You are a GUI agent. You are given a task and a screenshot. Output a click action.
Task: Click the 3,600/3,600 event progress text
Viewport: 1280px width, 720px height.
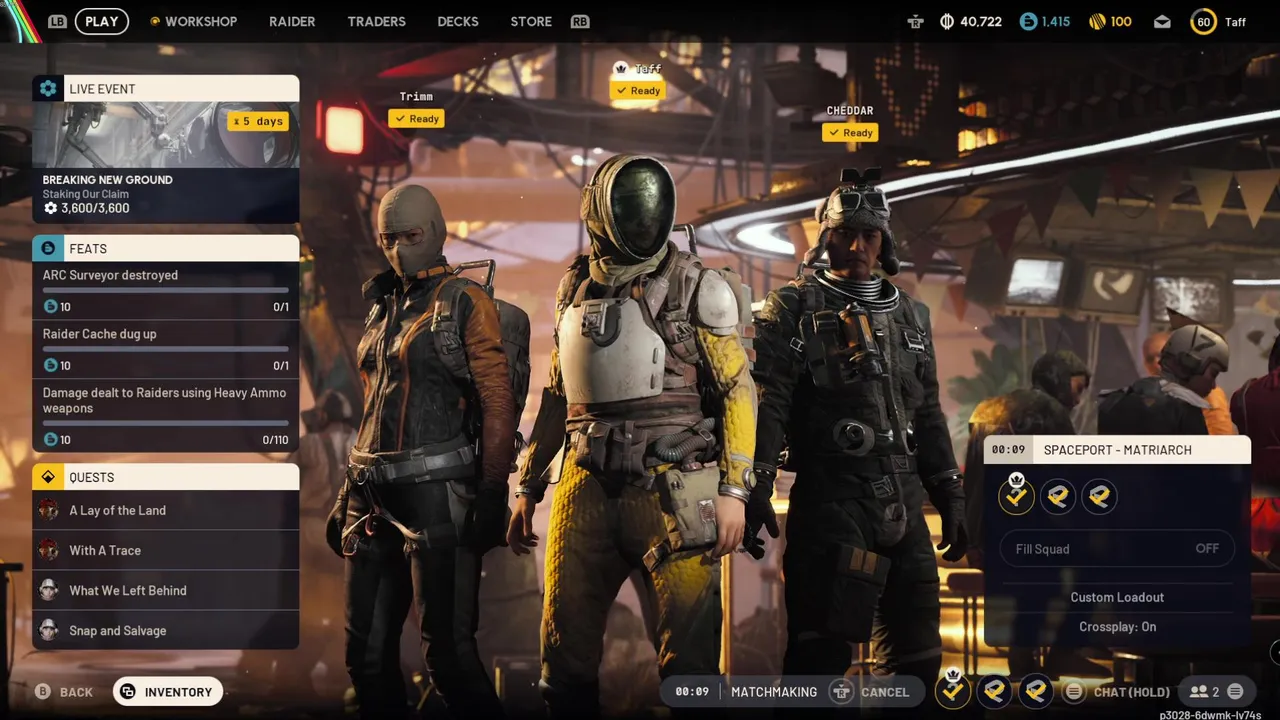click(95, 208)
